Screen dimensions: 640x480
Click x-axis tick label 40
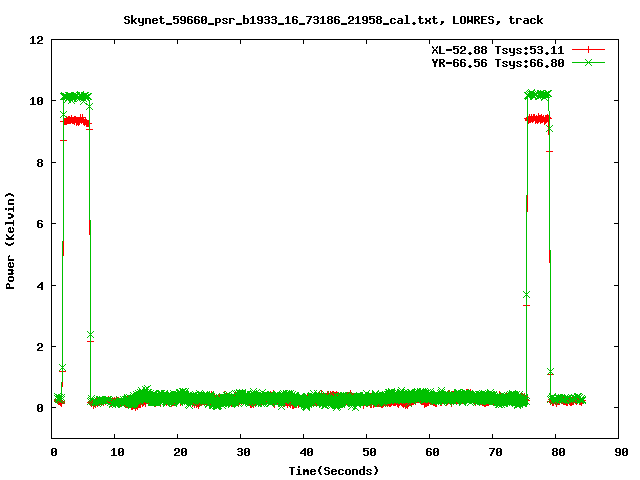306,452
